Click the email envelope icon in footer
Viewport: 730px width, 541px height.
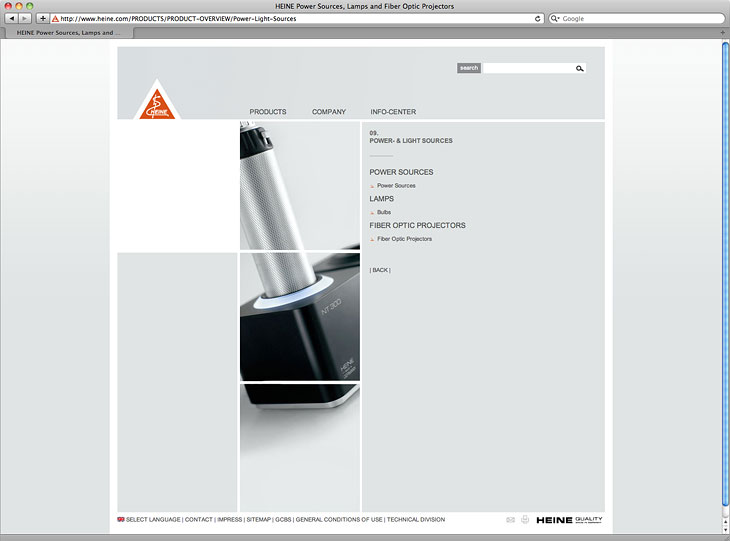[x=510, y=520]
